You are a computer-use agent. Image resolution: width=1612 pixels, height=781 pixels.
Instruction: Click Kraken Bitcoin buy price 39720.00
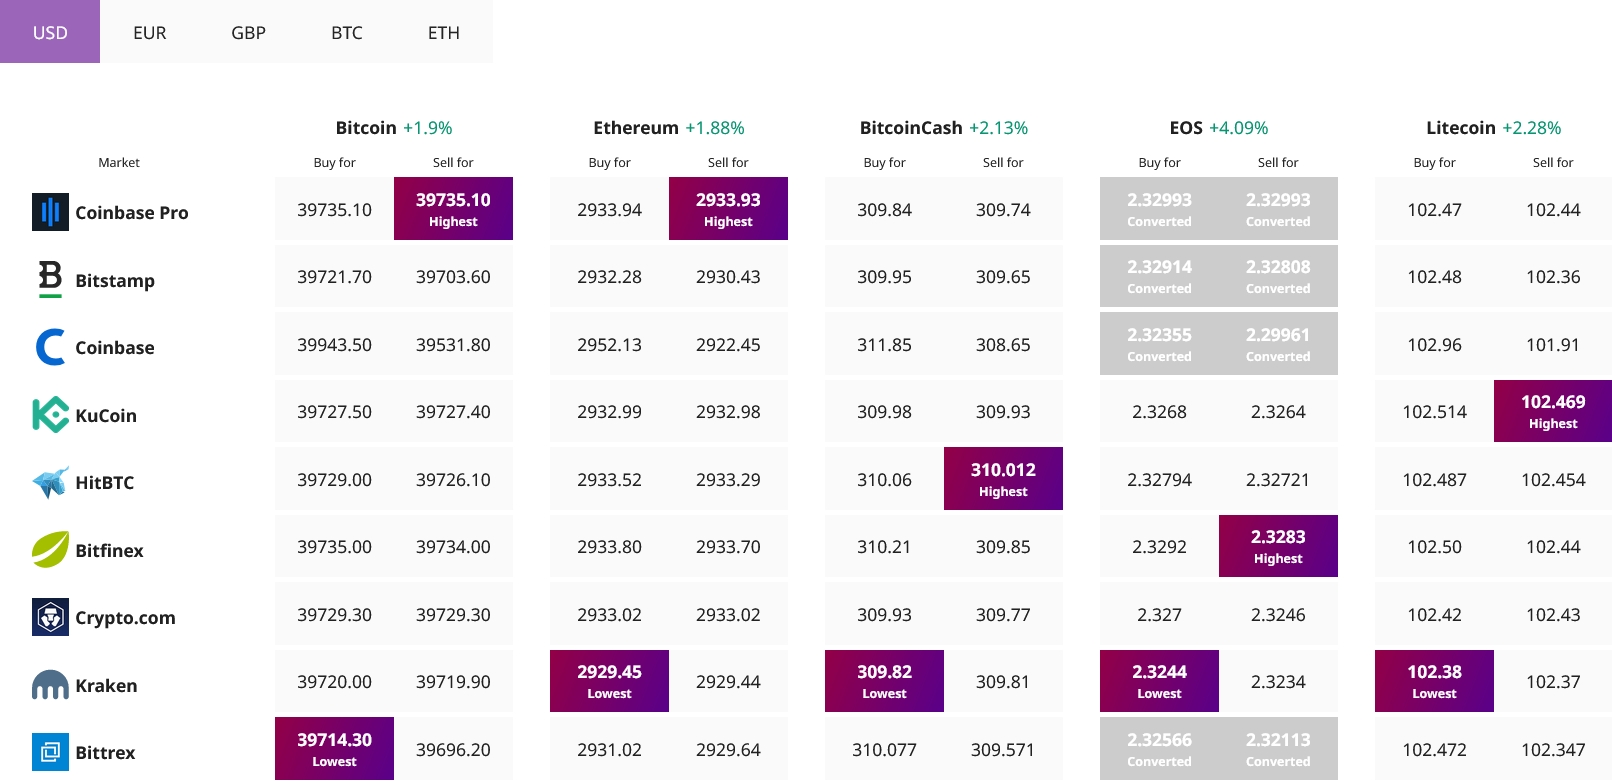334,681
